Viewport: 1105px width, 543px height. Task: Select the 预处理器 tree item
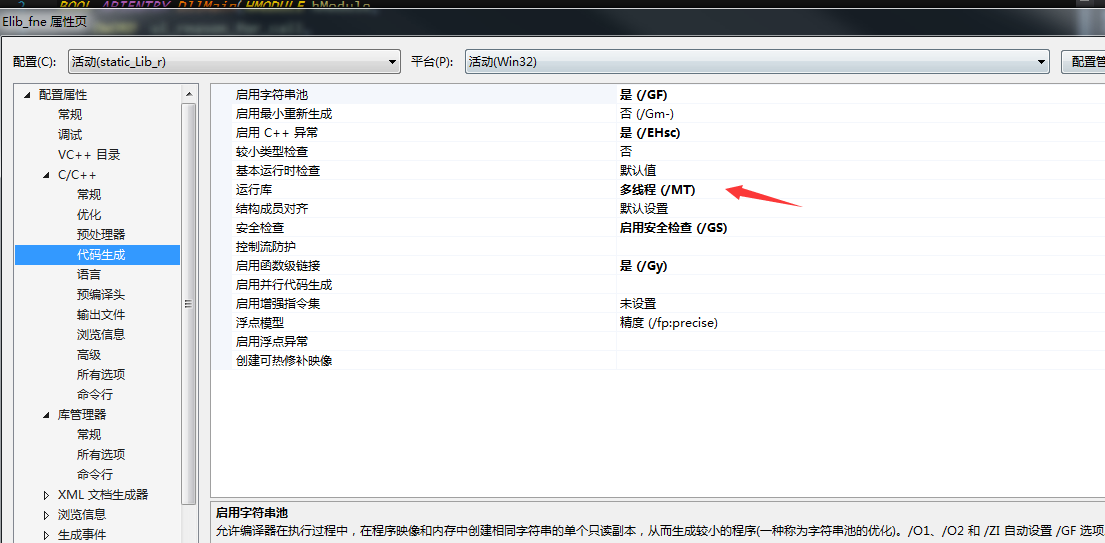pos(101,235)
